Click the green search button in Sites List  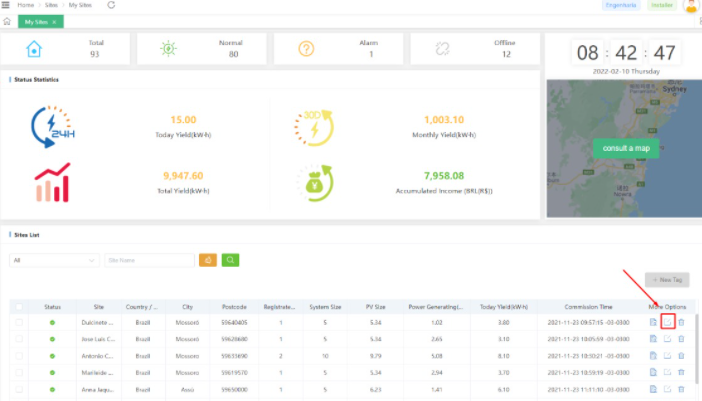tap(230, 260)
